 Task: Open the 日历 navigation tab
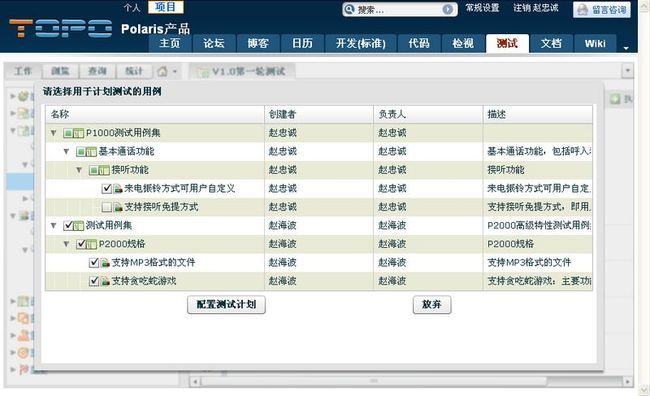click(302, 43)
